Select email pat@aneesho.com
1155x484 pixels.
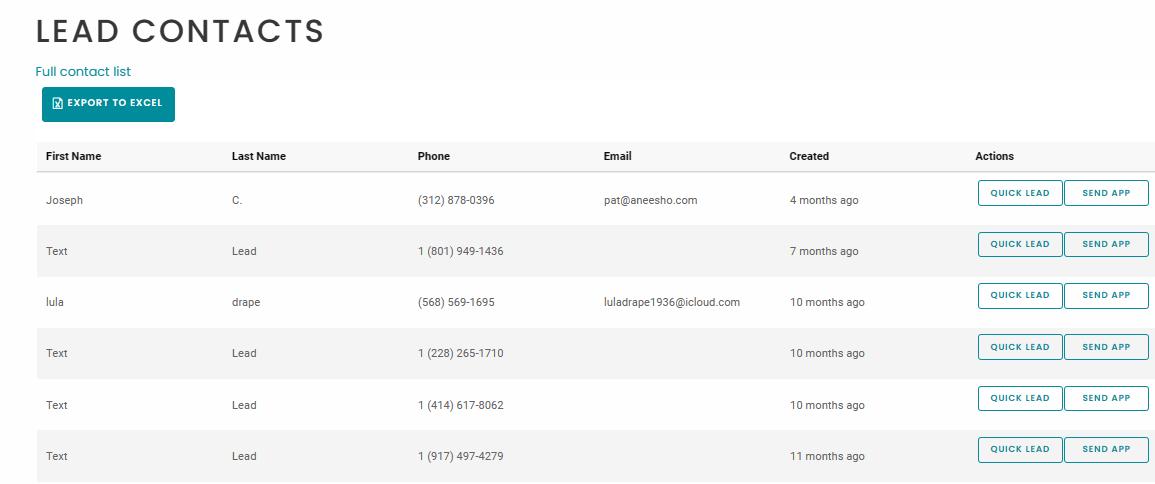point(650,200)
